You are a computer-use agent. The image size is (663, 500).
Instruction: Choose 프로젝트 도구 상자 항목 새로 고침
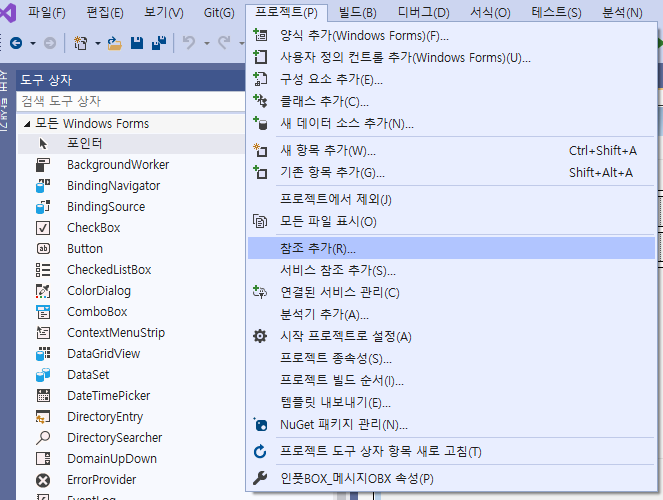pyautogui.click(x=451, y=451)
